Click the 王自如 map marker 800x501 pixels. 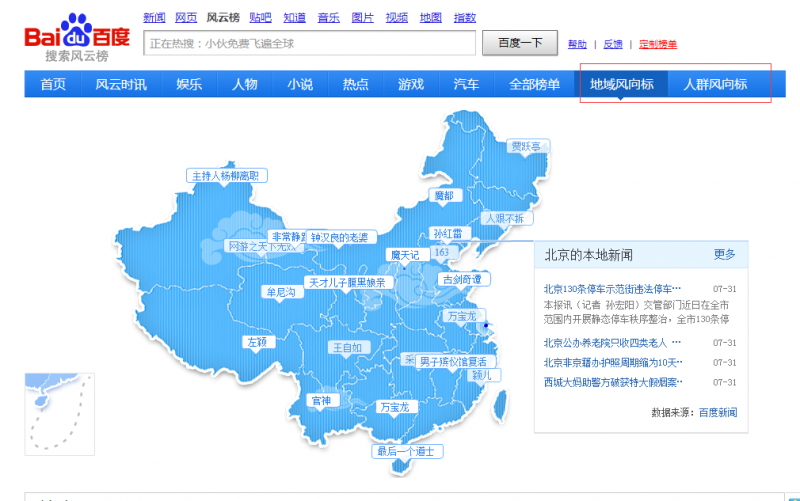(347, 348)
